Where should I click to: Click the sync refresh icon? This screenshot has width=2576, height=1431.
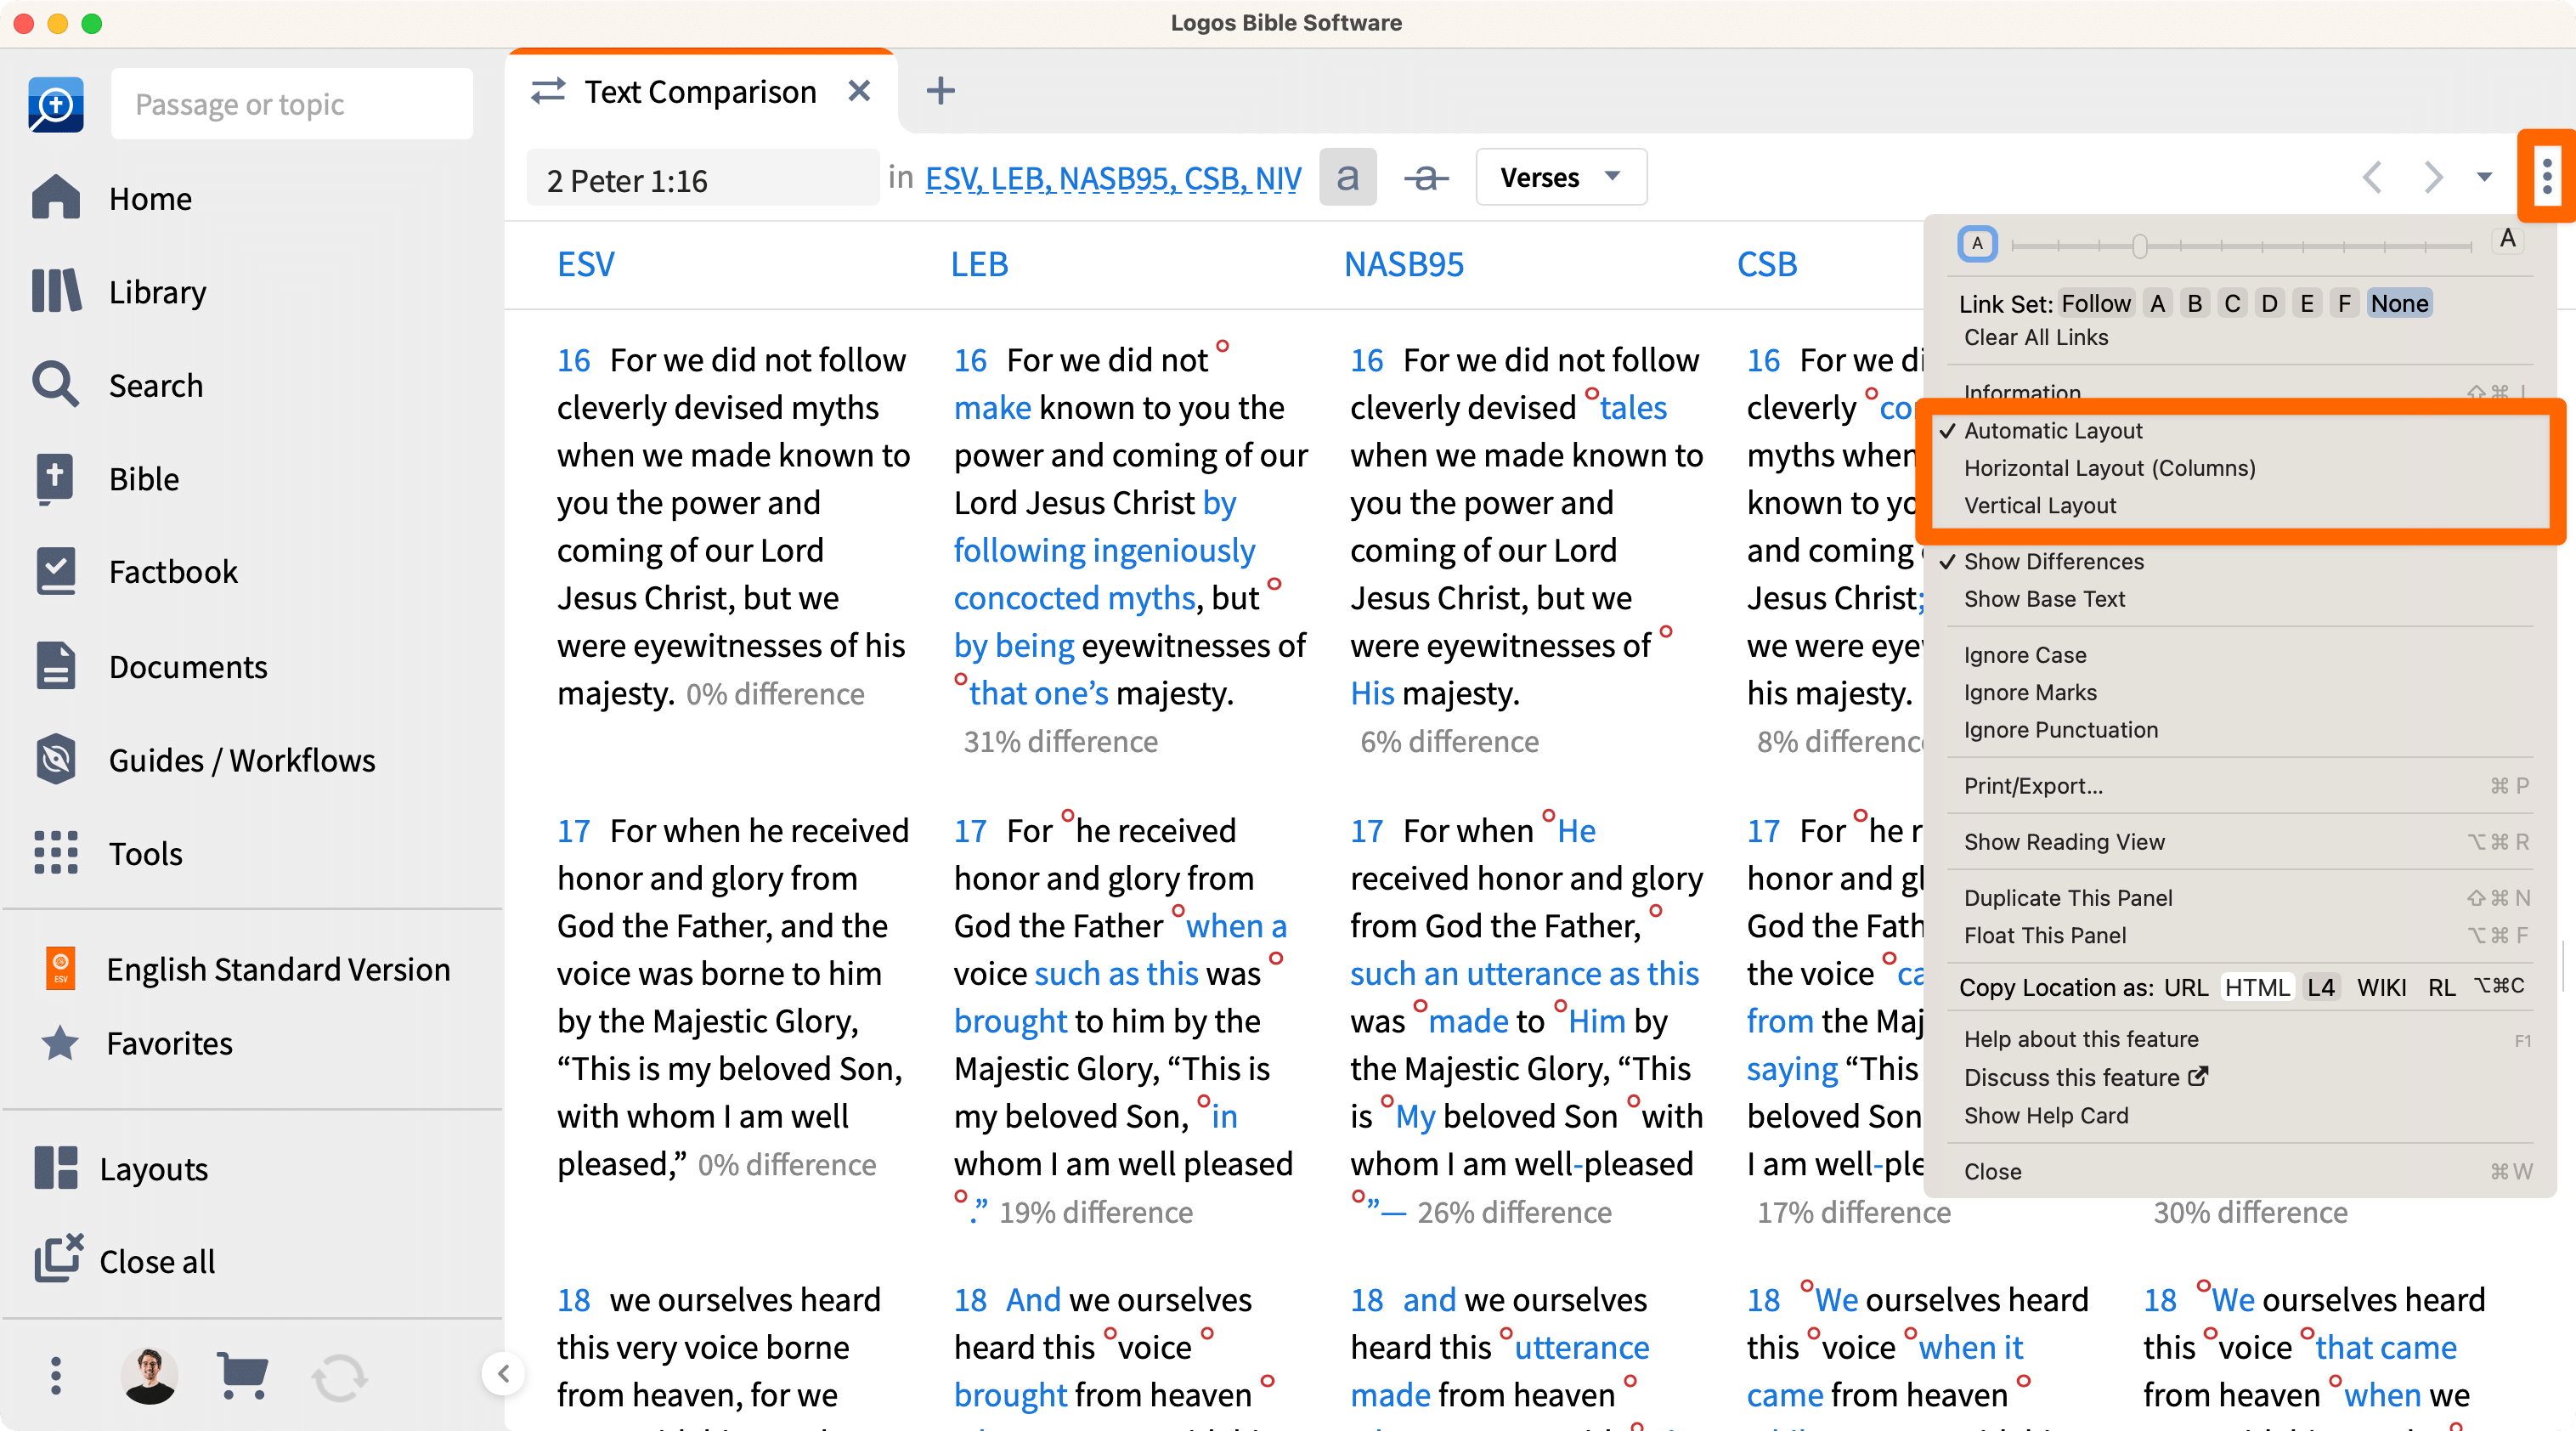click(x=340, y=1378)
